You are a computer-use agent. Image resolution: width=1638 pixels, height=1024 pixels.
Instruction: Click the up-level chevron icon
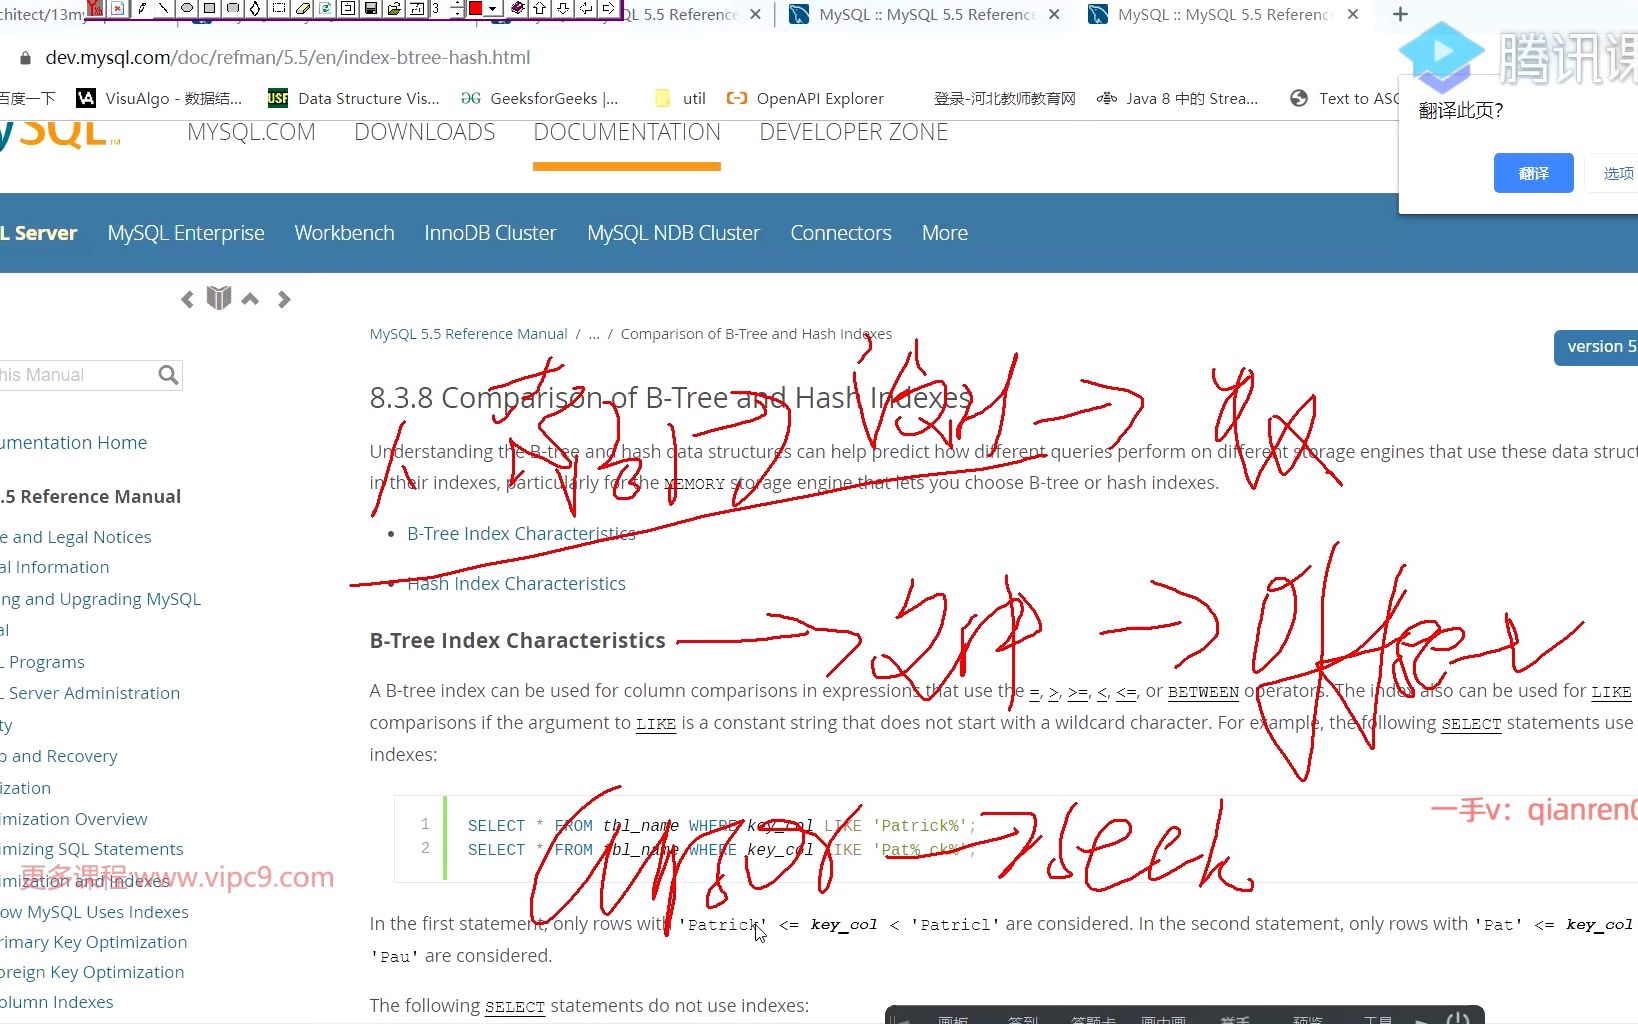click(x=250, y=299)
